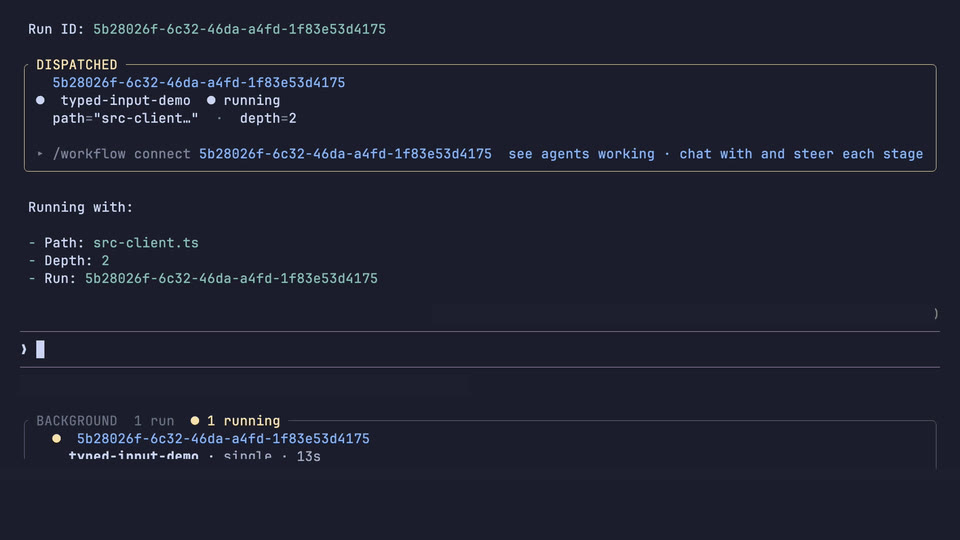Click the '1 run' count in BACKGROUND header
960x540 pixels.
tap(154, 421)
